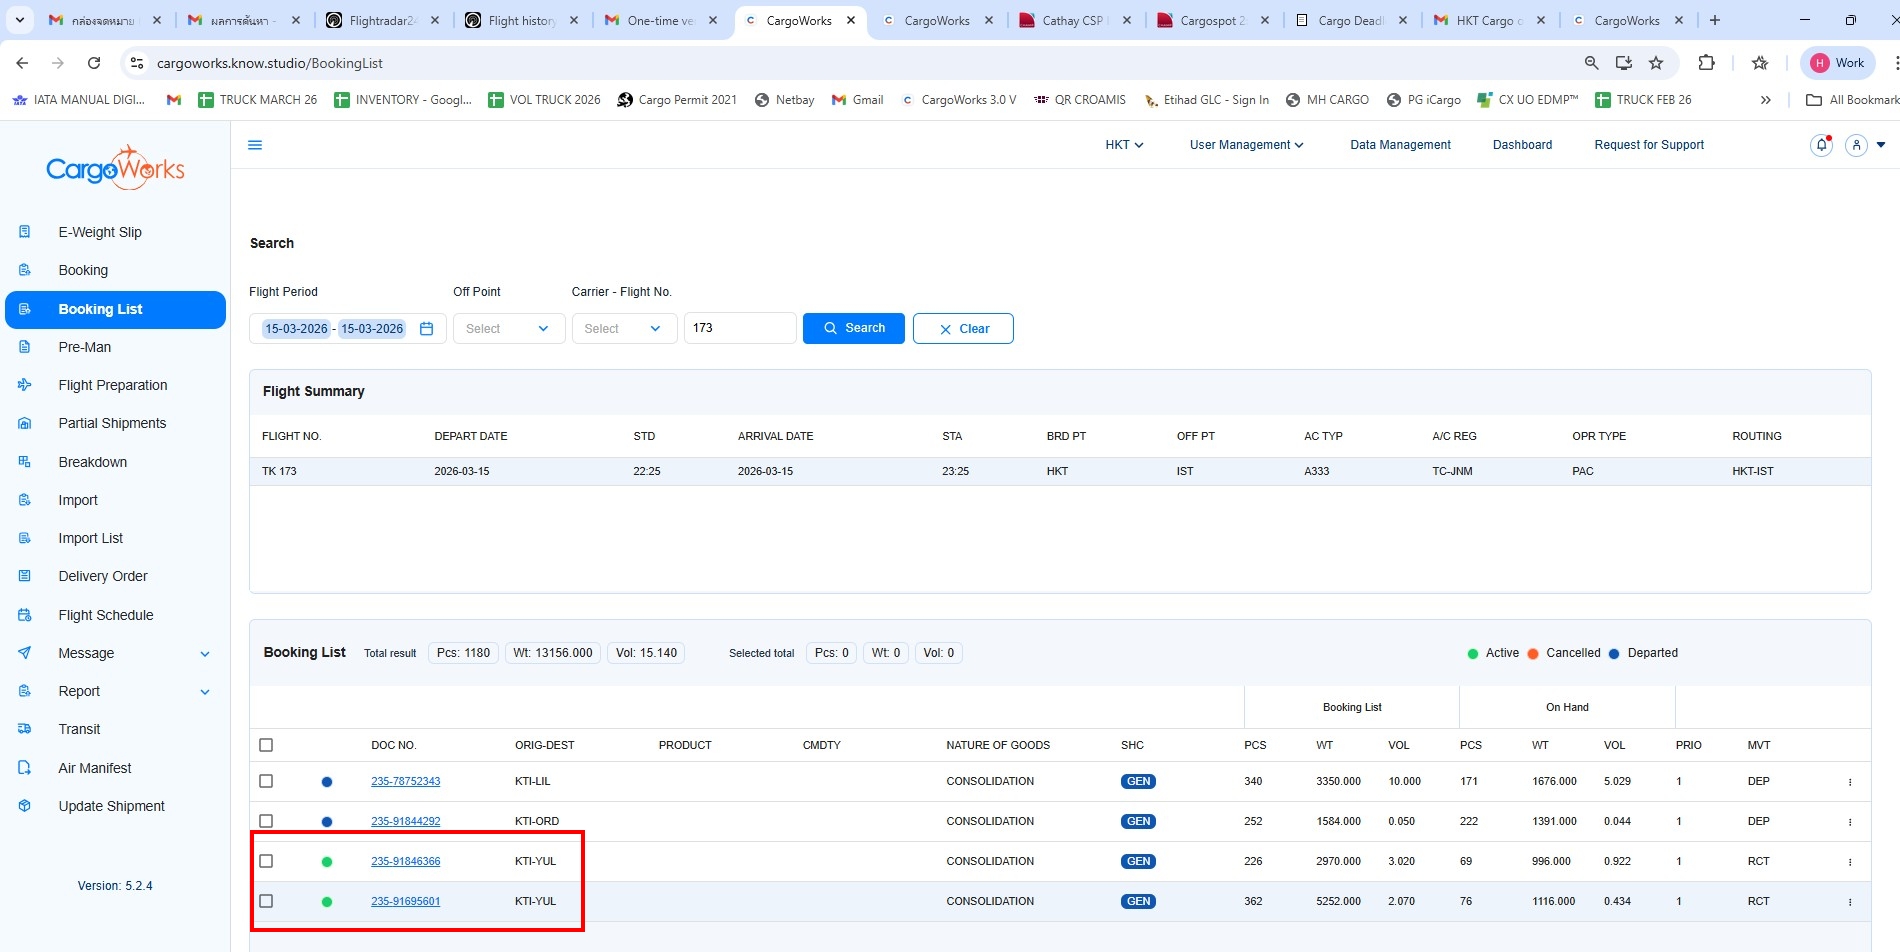Go to Flight Preparation in sidebar
Image resolution: width=1900 pixels, height=952 pixels.
(x=113, y=385)
